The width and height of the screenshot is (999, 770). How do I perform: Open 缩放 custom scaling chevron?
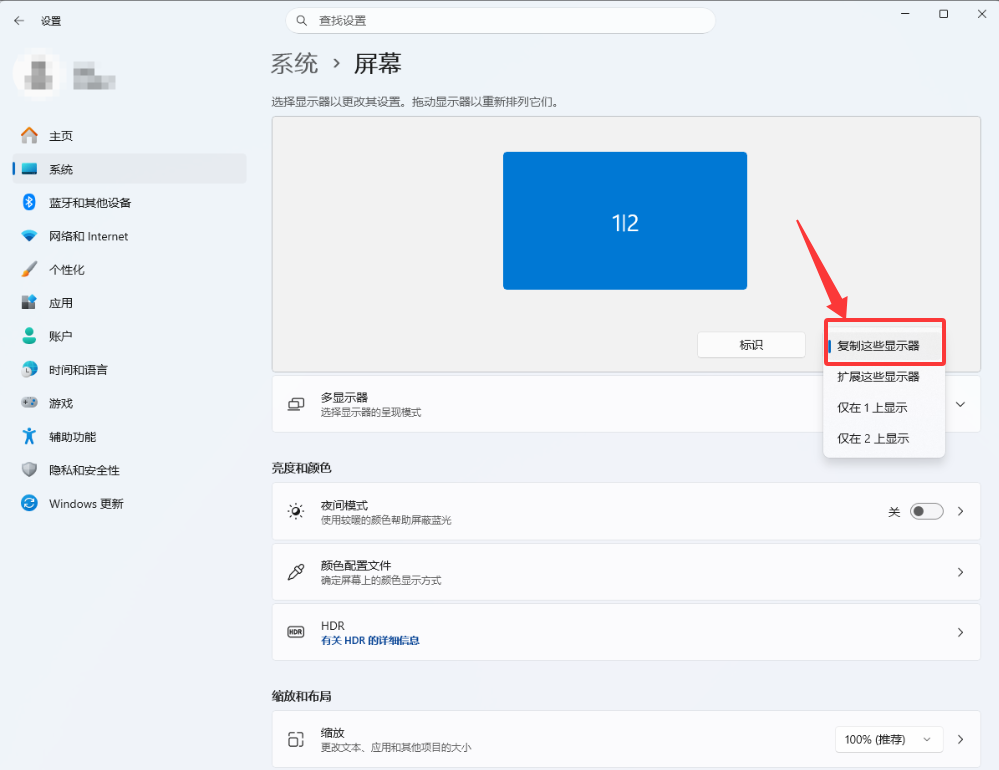click(960, 739)
